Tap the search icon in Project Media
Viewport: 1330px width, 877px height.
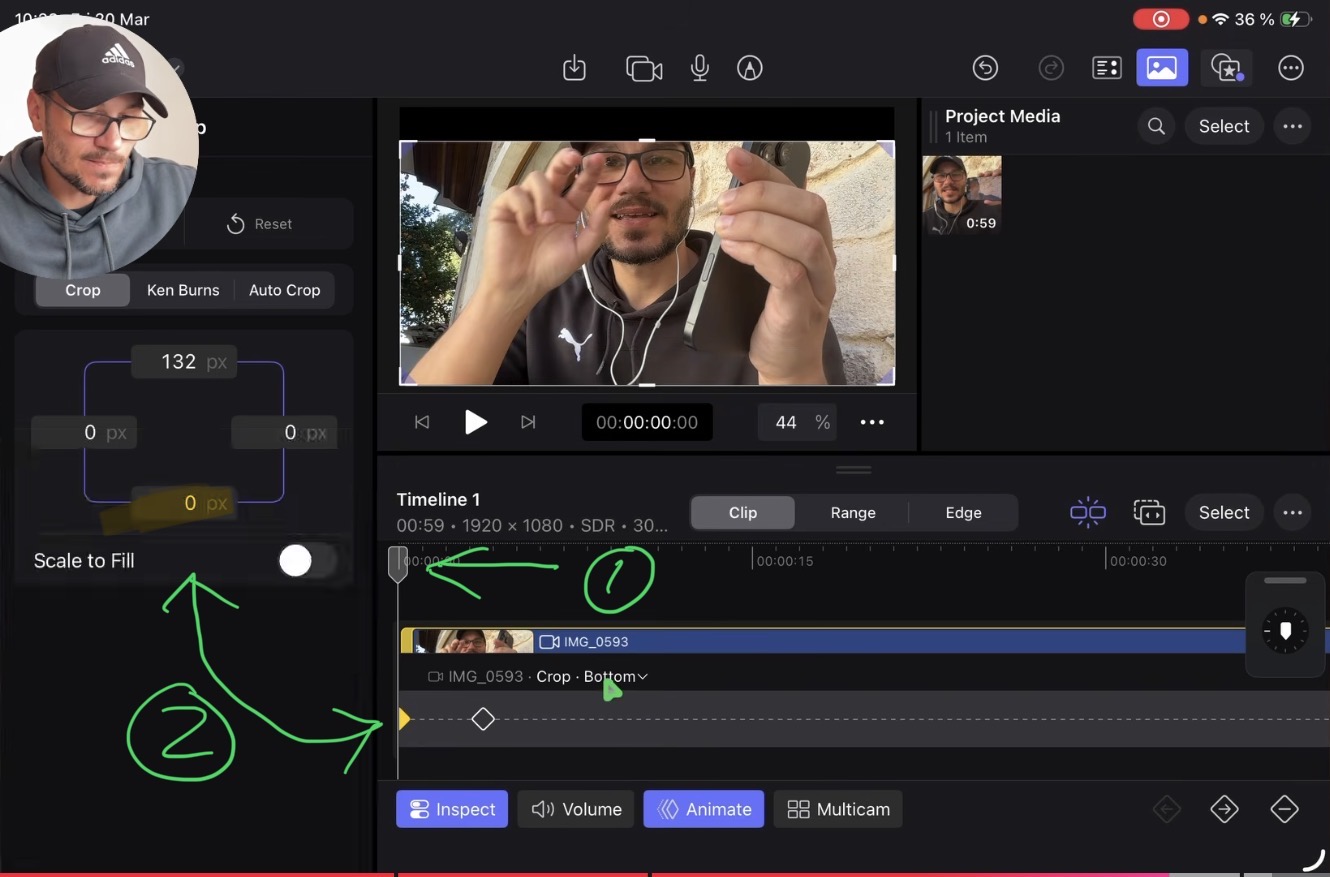pyautogui.click(x=1155, y=126)
